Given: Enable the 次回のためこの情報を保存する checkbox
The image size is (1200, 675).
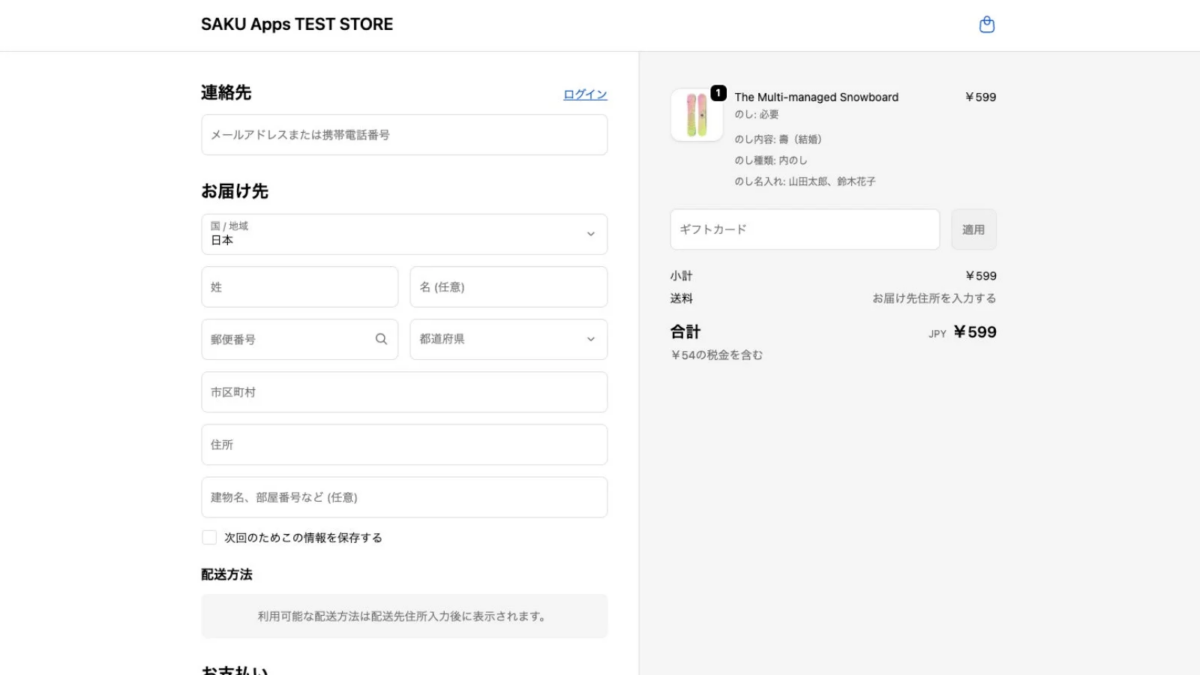Looking at the screenshot, I should coord(209,537).
